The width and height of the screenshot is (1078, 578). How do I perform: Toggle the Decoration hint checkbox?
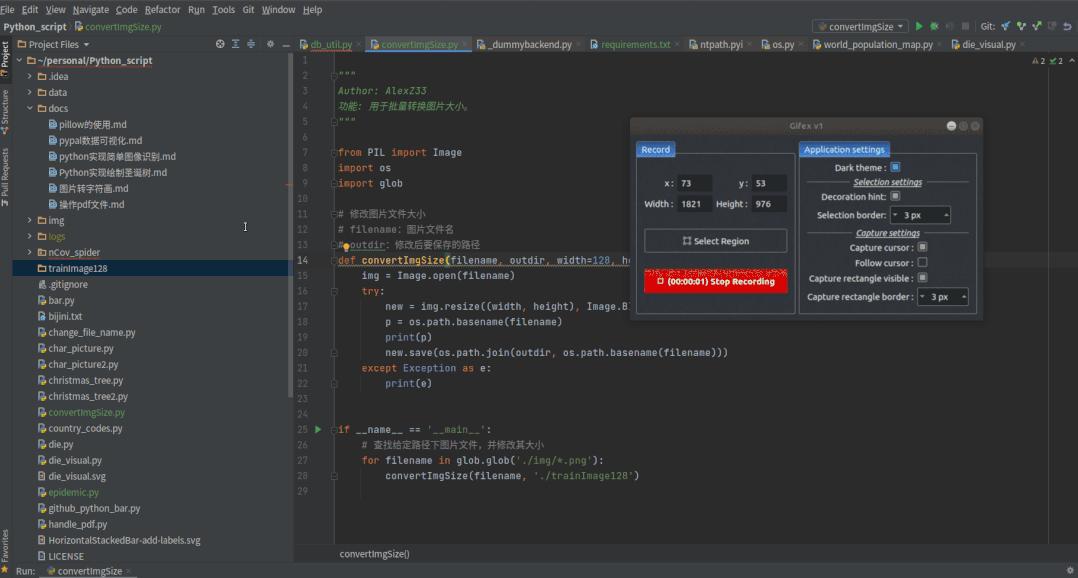(x=895, y=196)
